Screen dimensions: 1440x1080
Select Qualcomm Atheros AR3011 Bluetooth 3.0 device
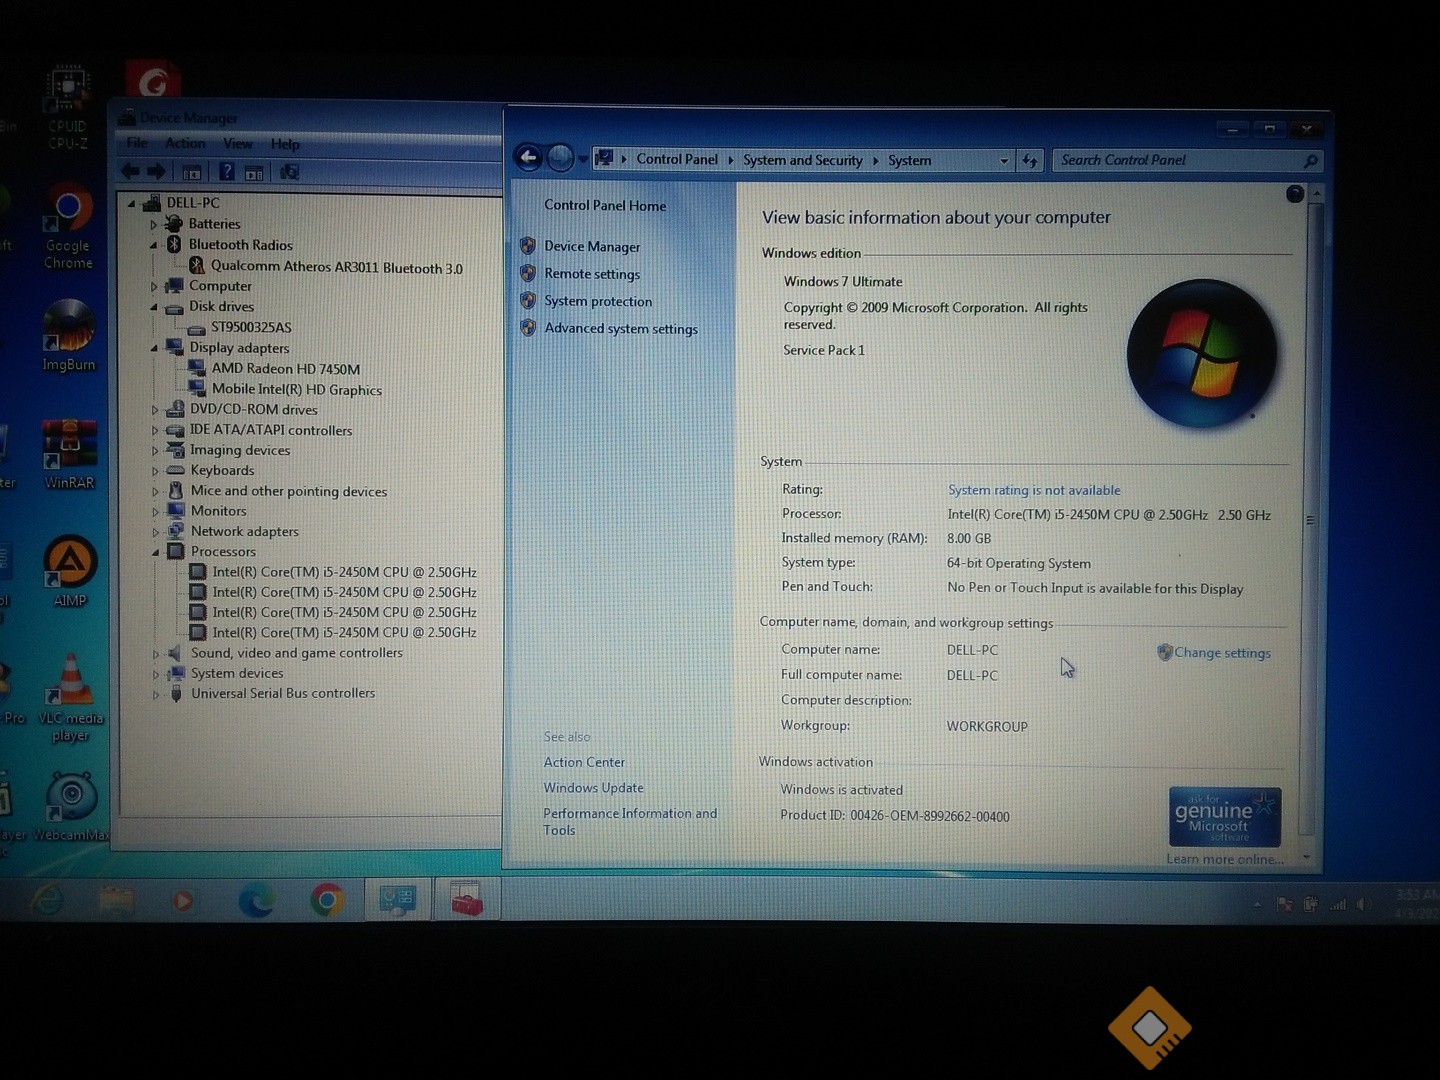pyautogui.click(x=336, y=267)
